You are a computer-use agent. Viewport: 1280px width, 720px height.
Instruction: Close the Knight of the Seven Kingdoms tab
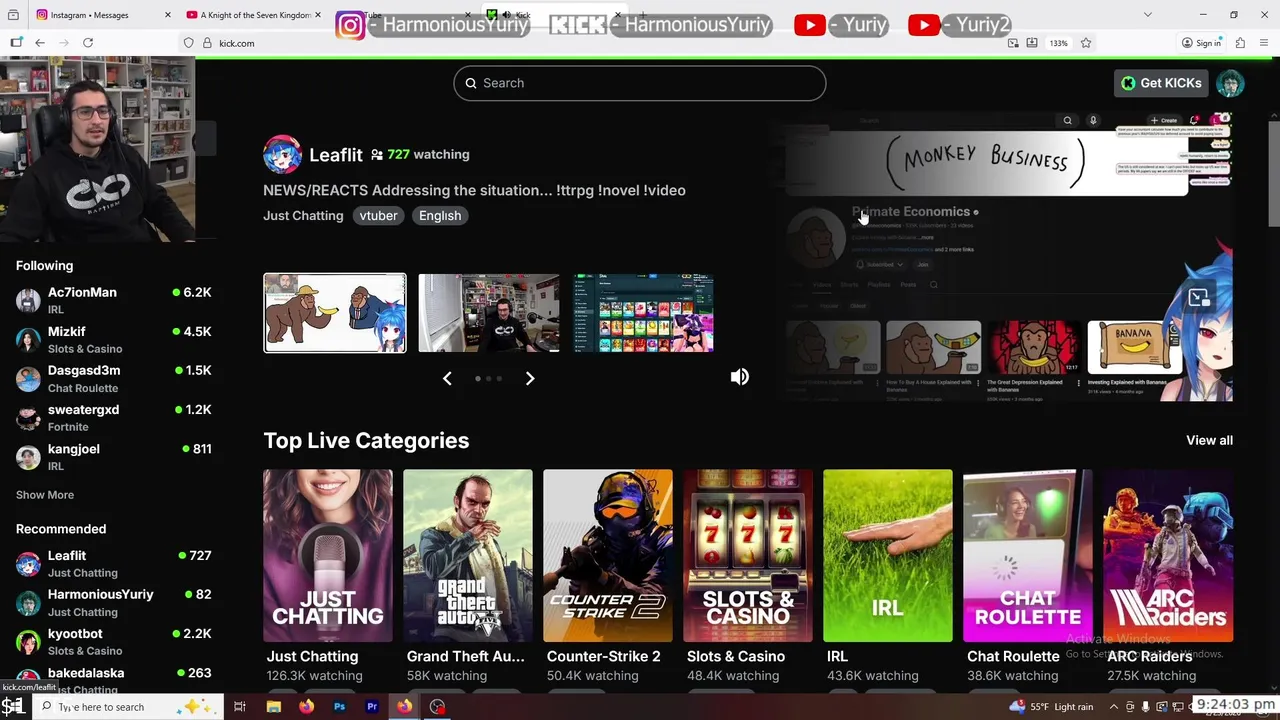coord(317,15)
